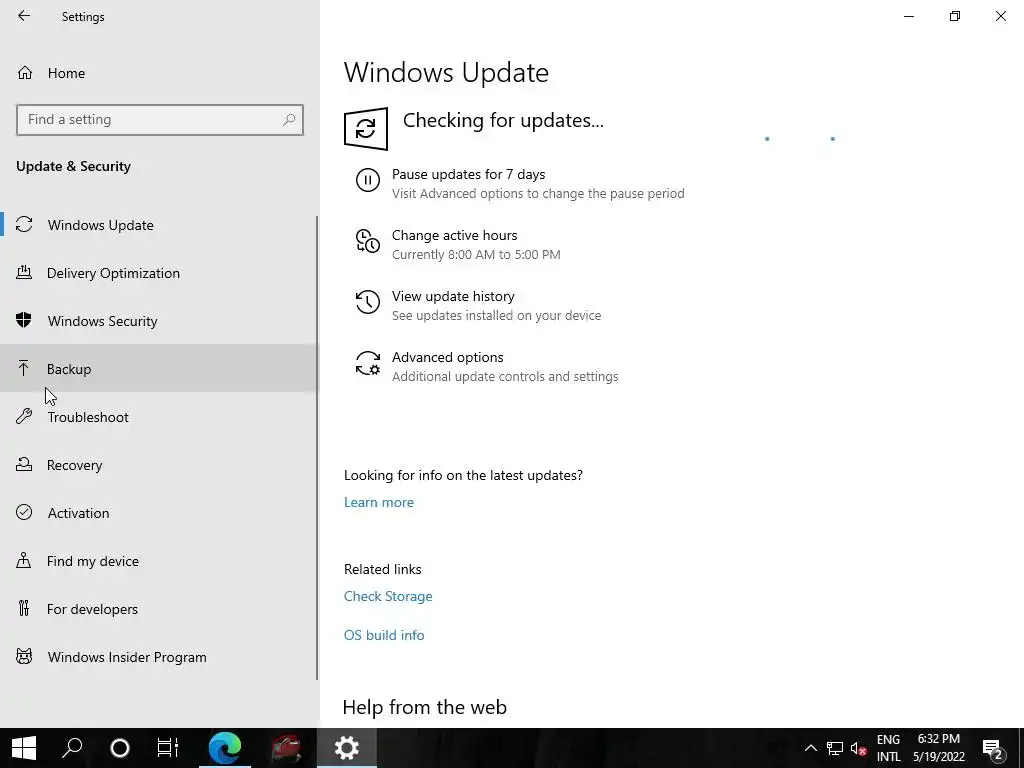Viewport: 1024px width, 768px height.
Task: Click the Windows Update sync icon in sidebar
Action: coord(24,224)
